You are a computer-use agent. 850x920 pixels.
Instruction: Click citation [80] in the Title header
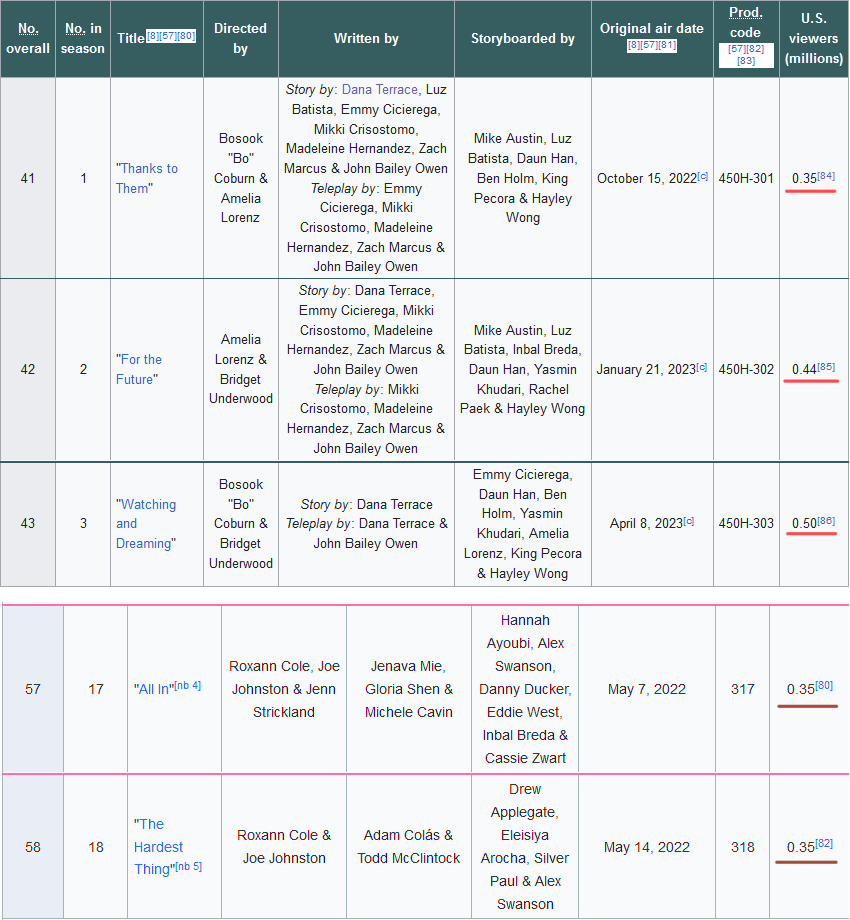(186, 35)
